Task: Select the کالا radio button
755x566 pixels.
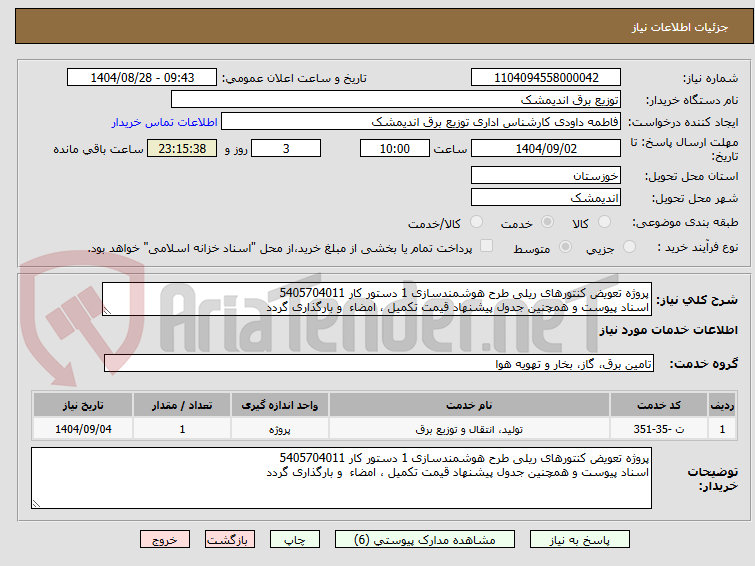Action: 604,222
